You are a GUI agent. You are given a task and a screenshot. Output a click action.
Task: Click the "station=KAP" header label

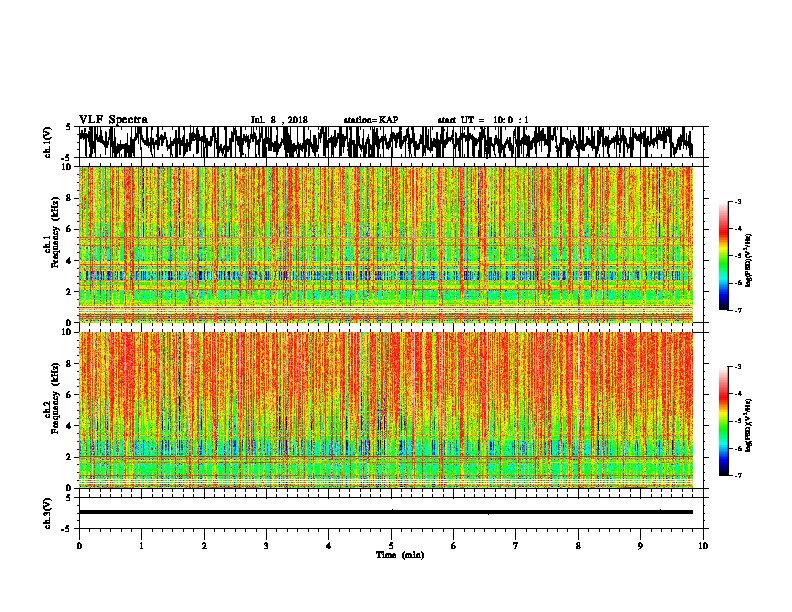tap(371, 120)
